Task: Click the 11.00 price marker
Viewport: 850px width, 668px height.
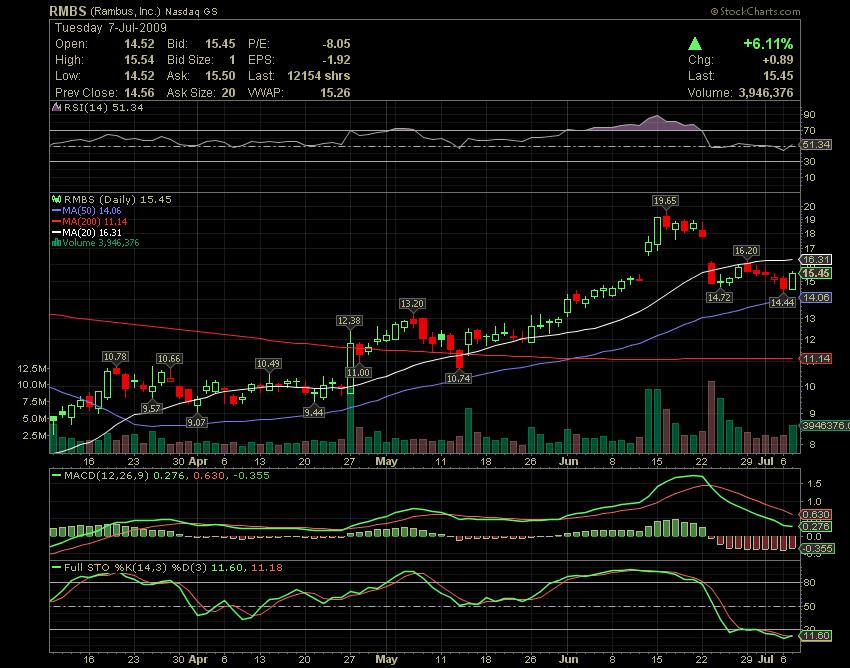Action: [358, 372]
